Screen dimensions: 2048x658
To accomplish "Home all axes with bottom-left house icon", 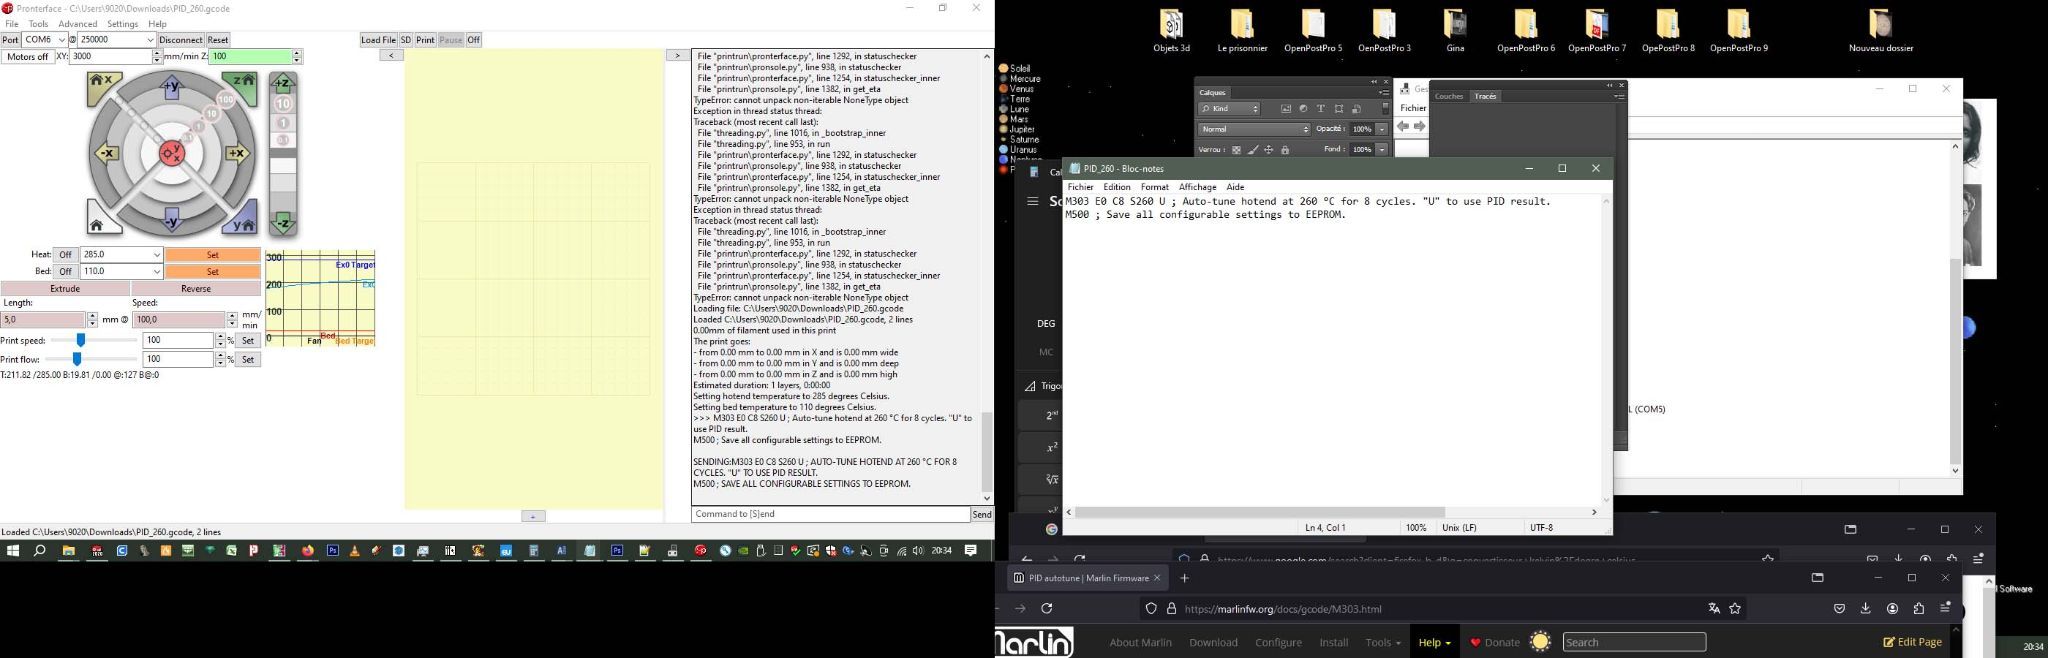I will coord(102,218).
